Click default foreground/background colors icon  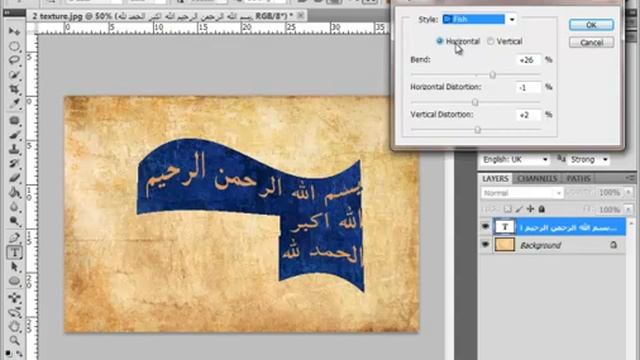[8, 353]
